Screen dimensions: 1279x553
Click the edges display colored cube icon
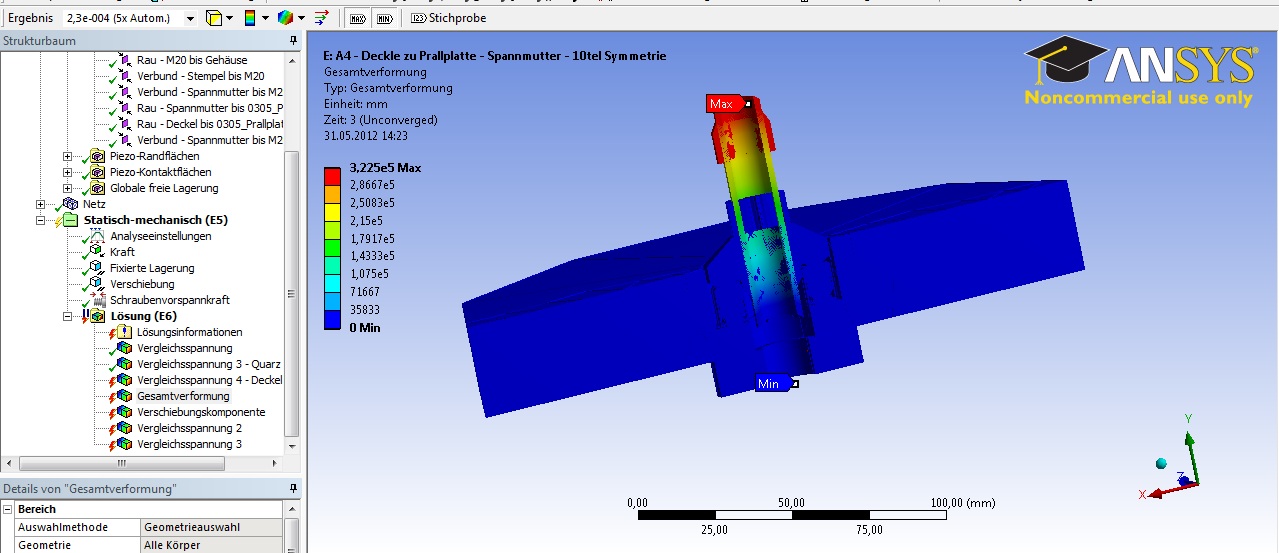click(285, 18)
